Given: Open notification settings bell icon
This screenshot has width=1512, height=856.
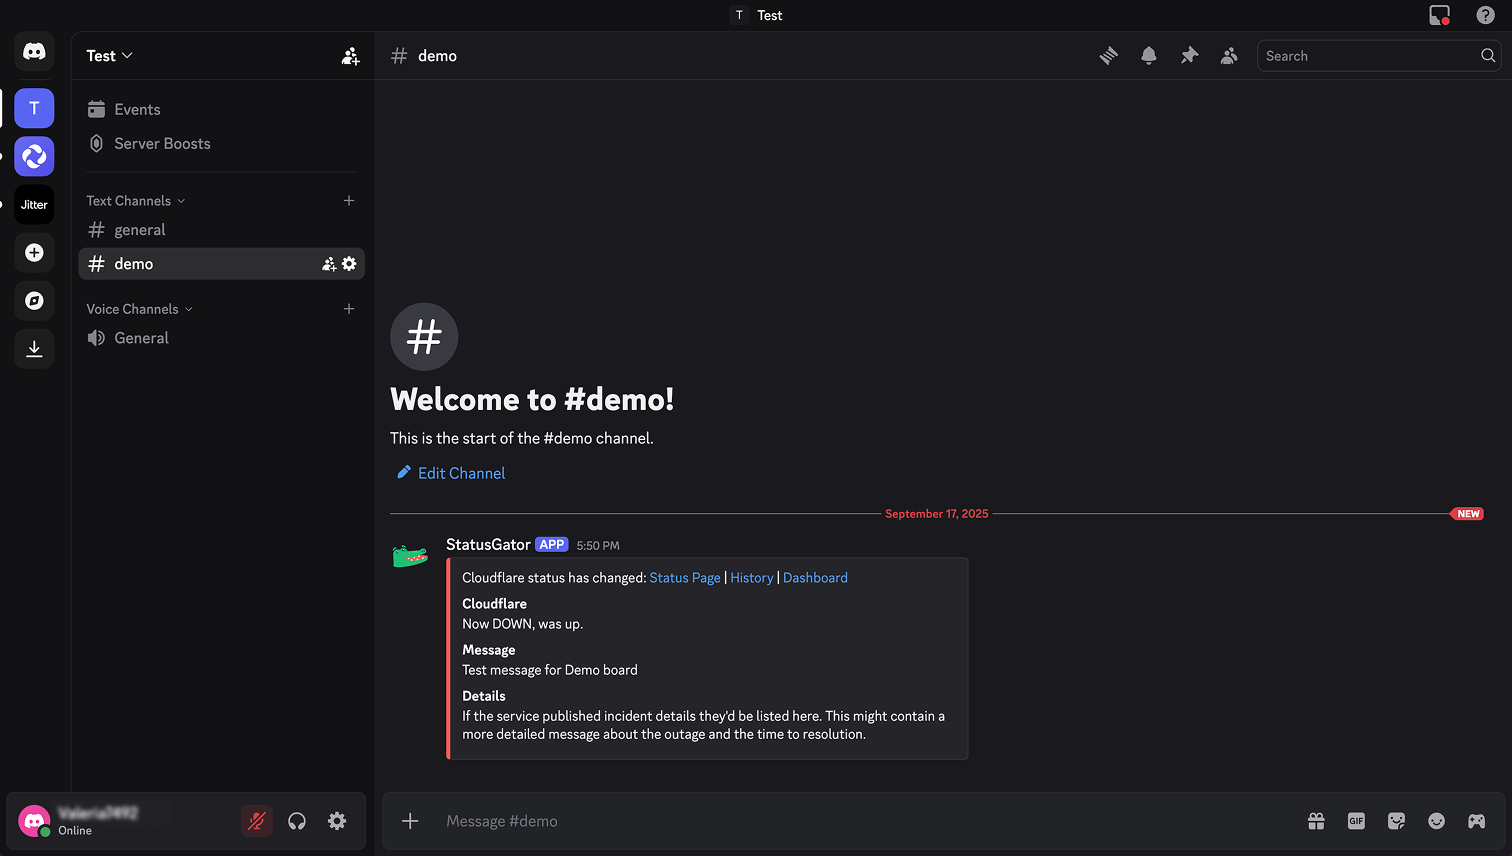Looking at the screenshot, I should click(1149, 56).
